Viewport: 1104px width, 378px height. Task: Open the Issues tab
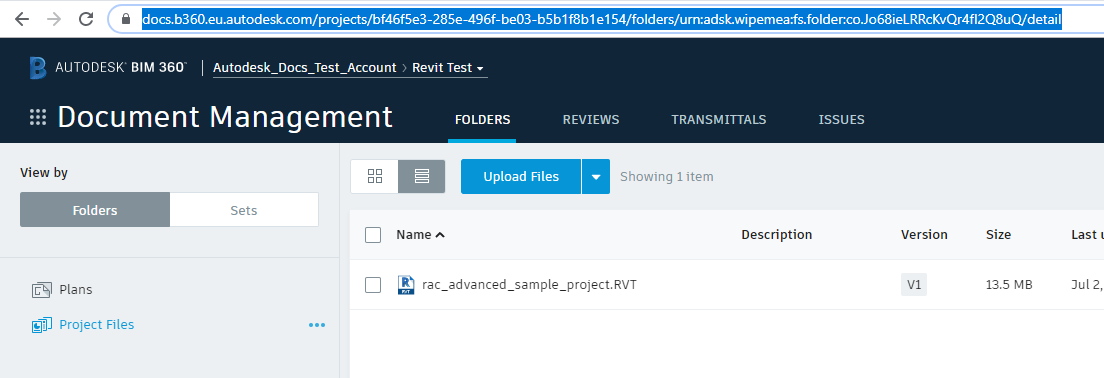tap(841, 120)
